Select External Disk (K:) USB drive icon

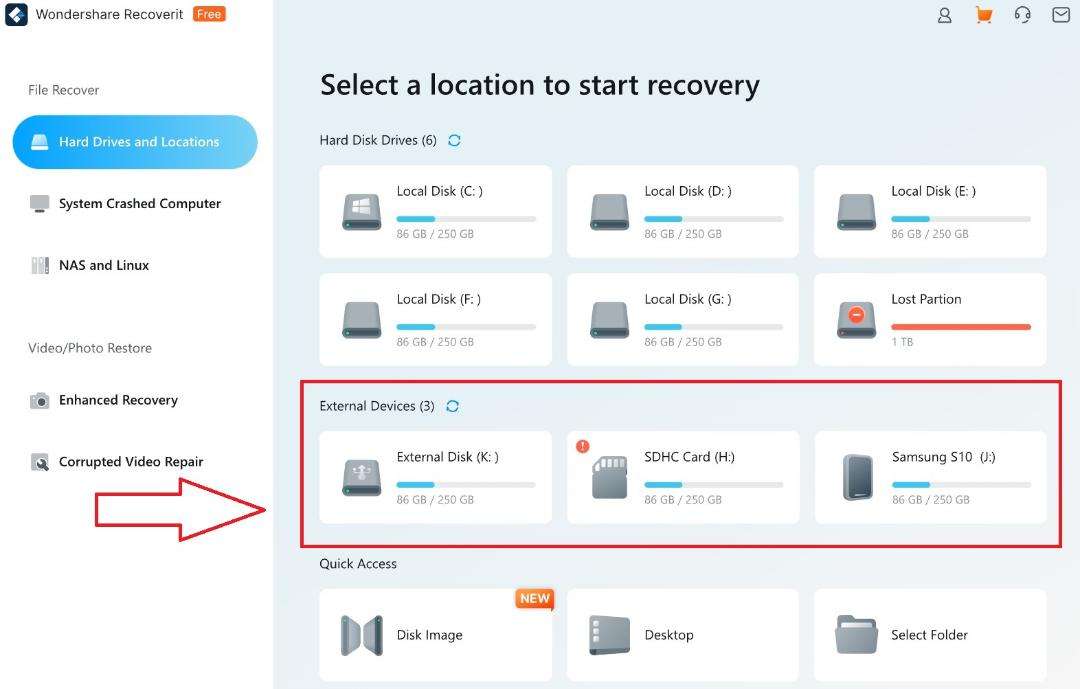coord(362,477)
